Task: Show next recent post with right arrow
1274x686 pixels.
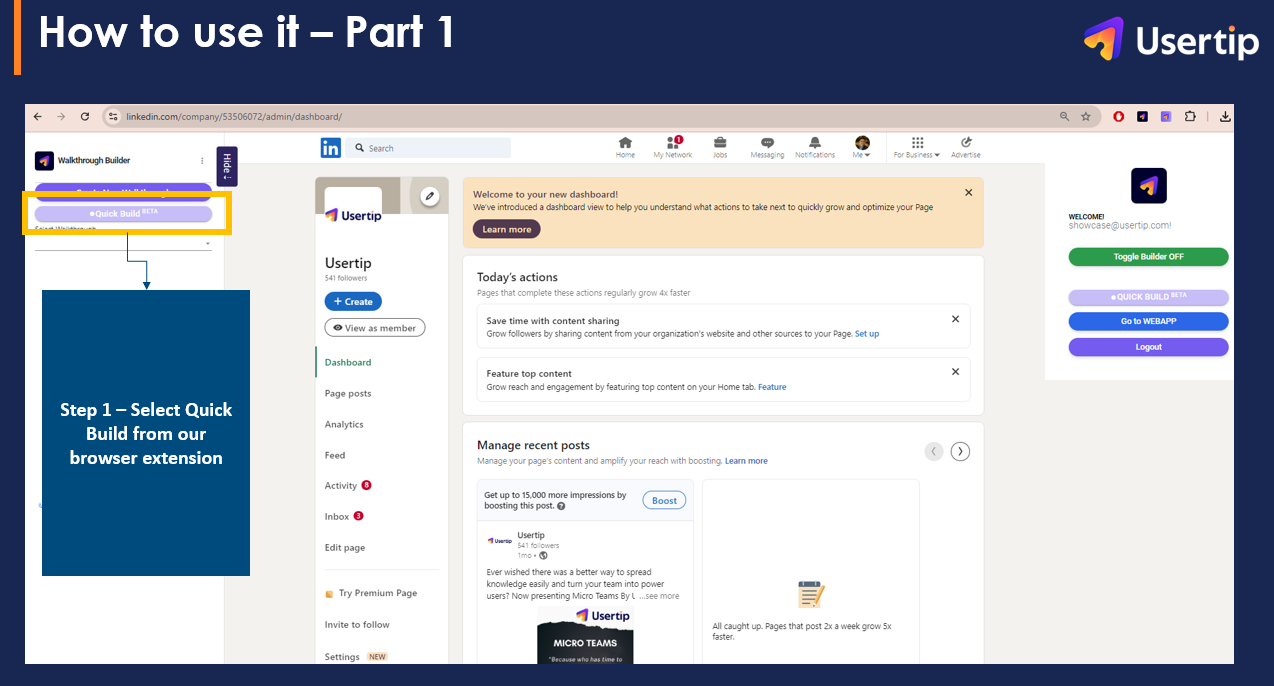Action: [x=960, y=451]
